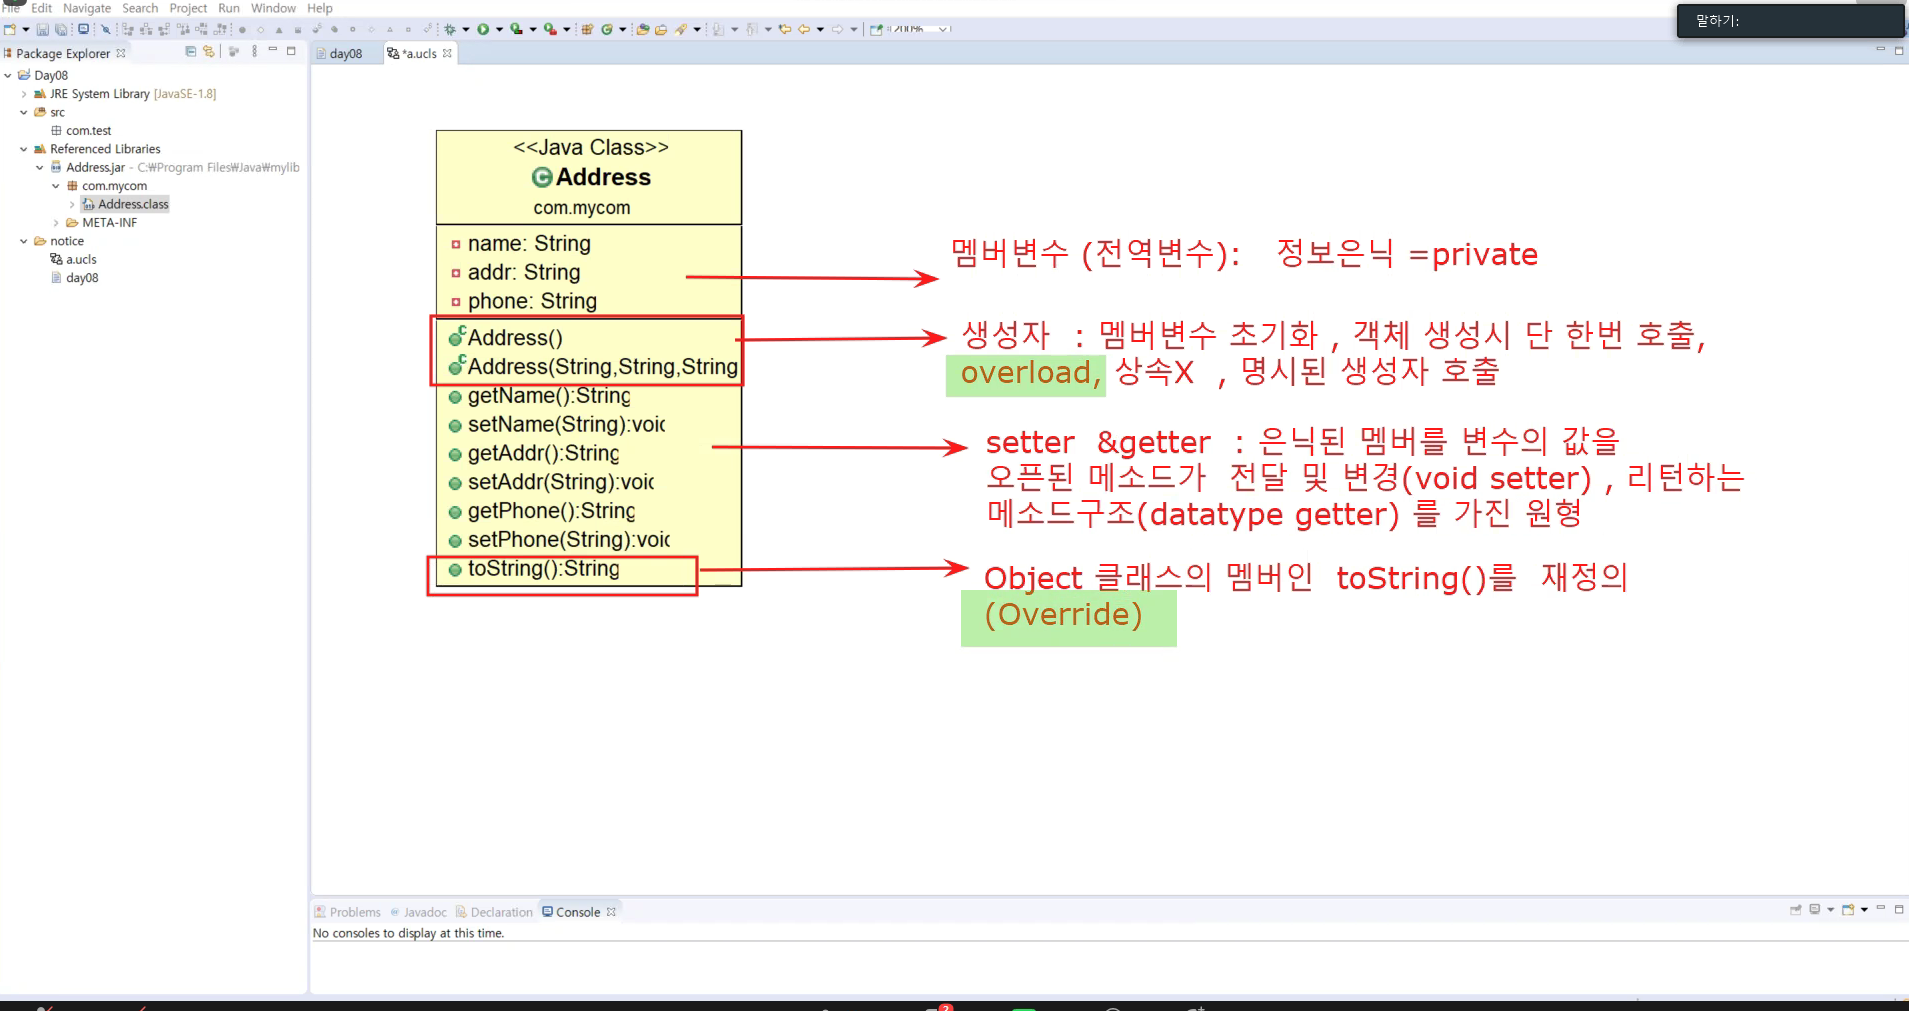Viewport: 1909px width, 1011px height.
Task: Collapse the notice folder node
Action: click(24, 241)
